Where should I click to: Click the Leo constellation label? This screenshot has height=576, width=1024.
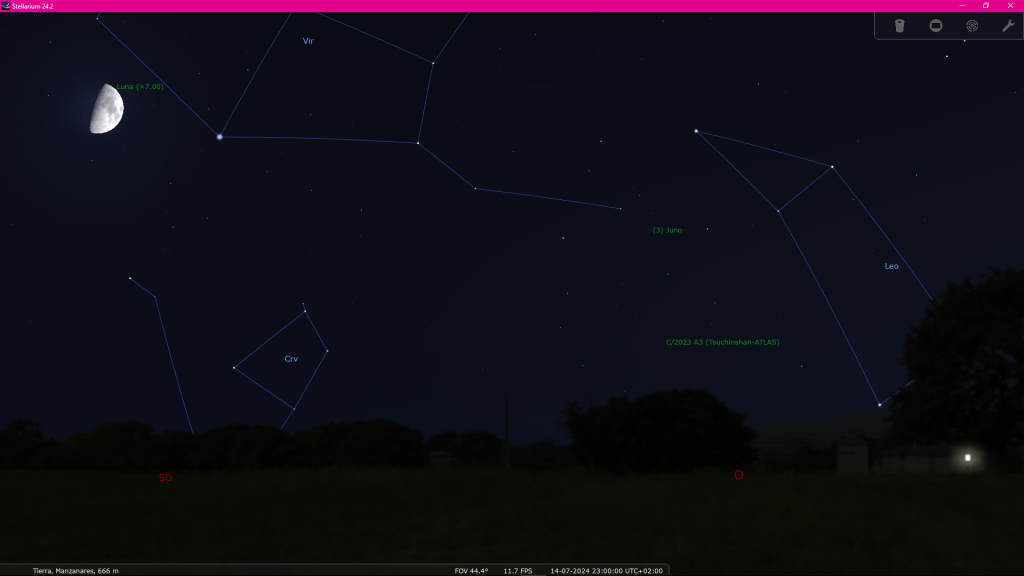891,266
